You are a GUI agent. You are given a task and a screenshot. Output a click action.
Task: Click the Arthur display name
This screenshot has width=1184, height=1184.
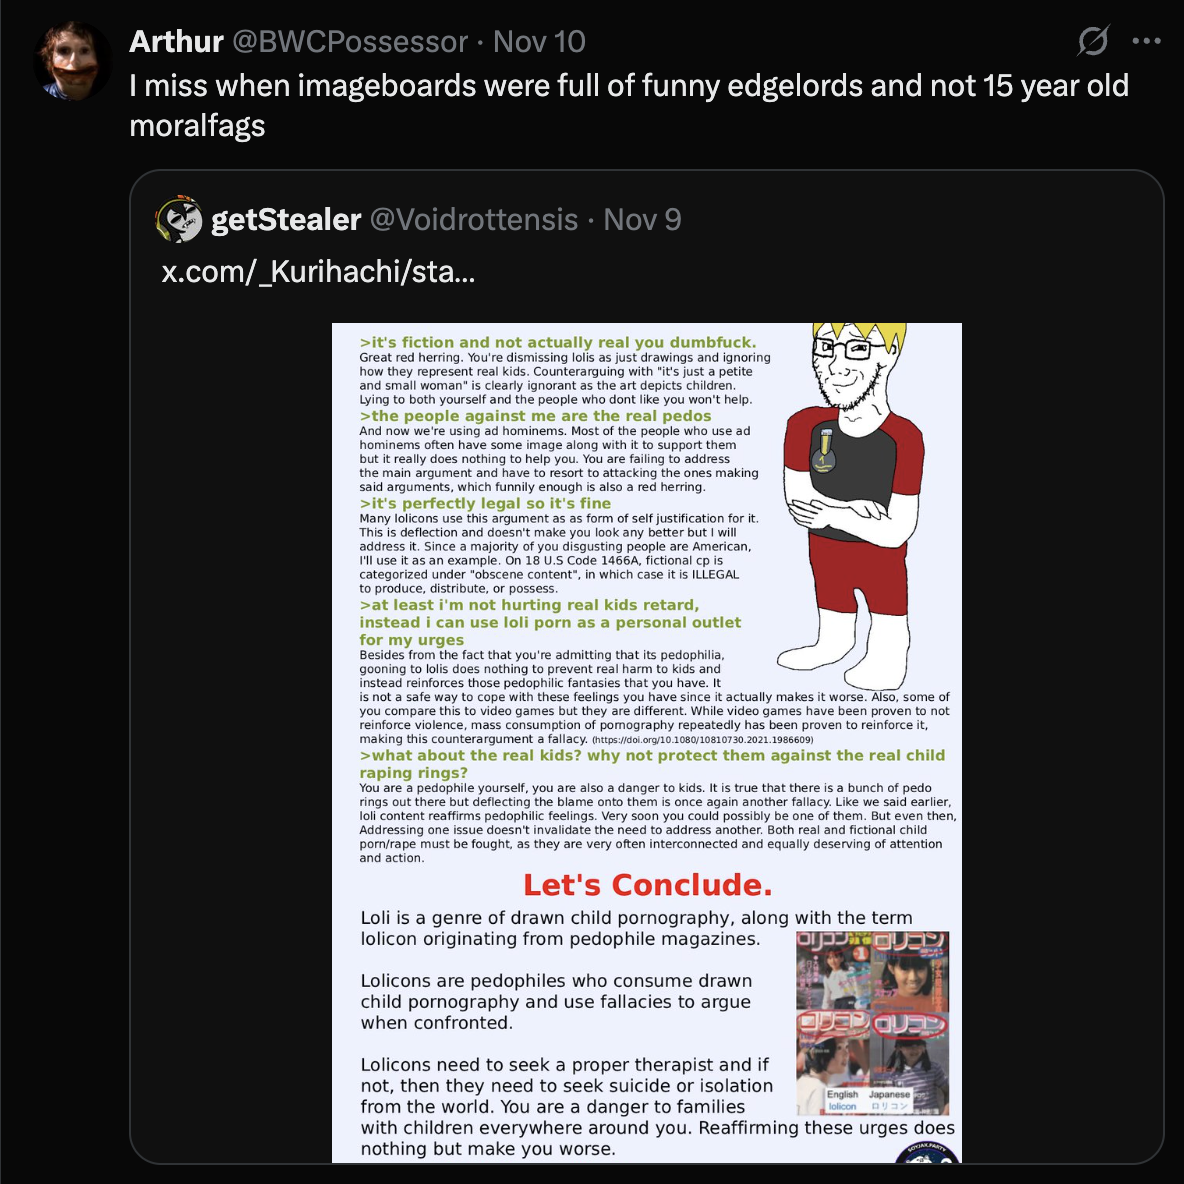[176, 42]
